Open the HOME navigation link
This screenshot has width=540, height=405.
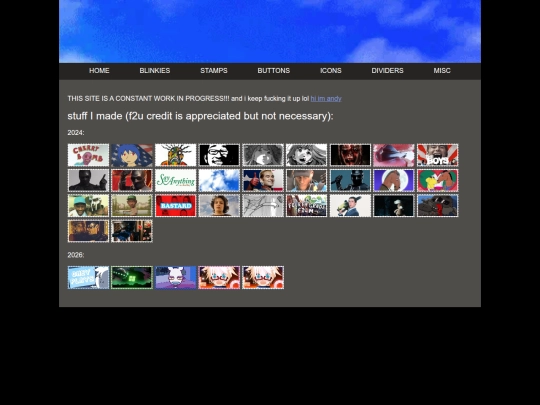tap(99, 71)
